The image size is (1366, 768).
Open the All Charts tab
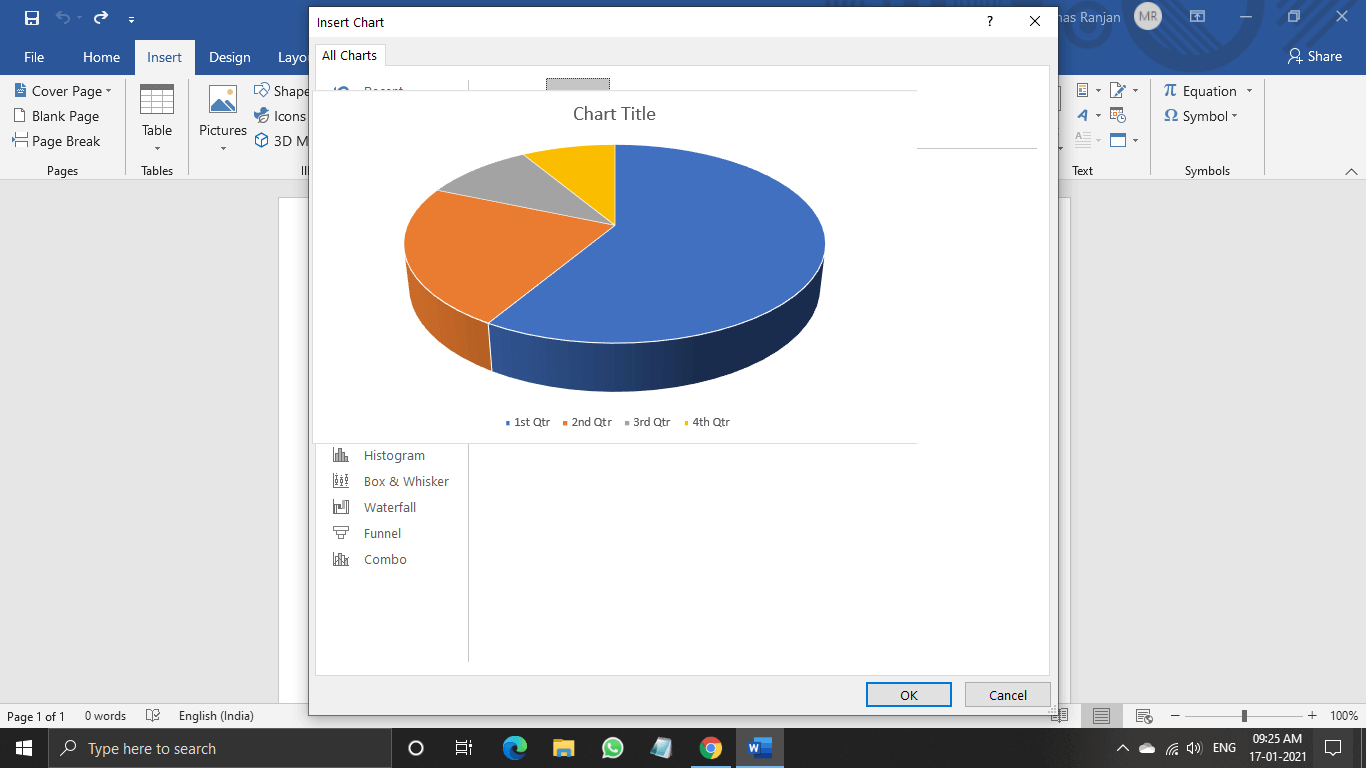point(349,55)
